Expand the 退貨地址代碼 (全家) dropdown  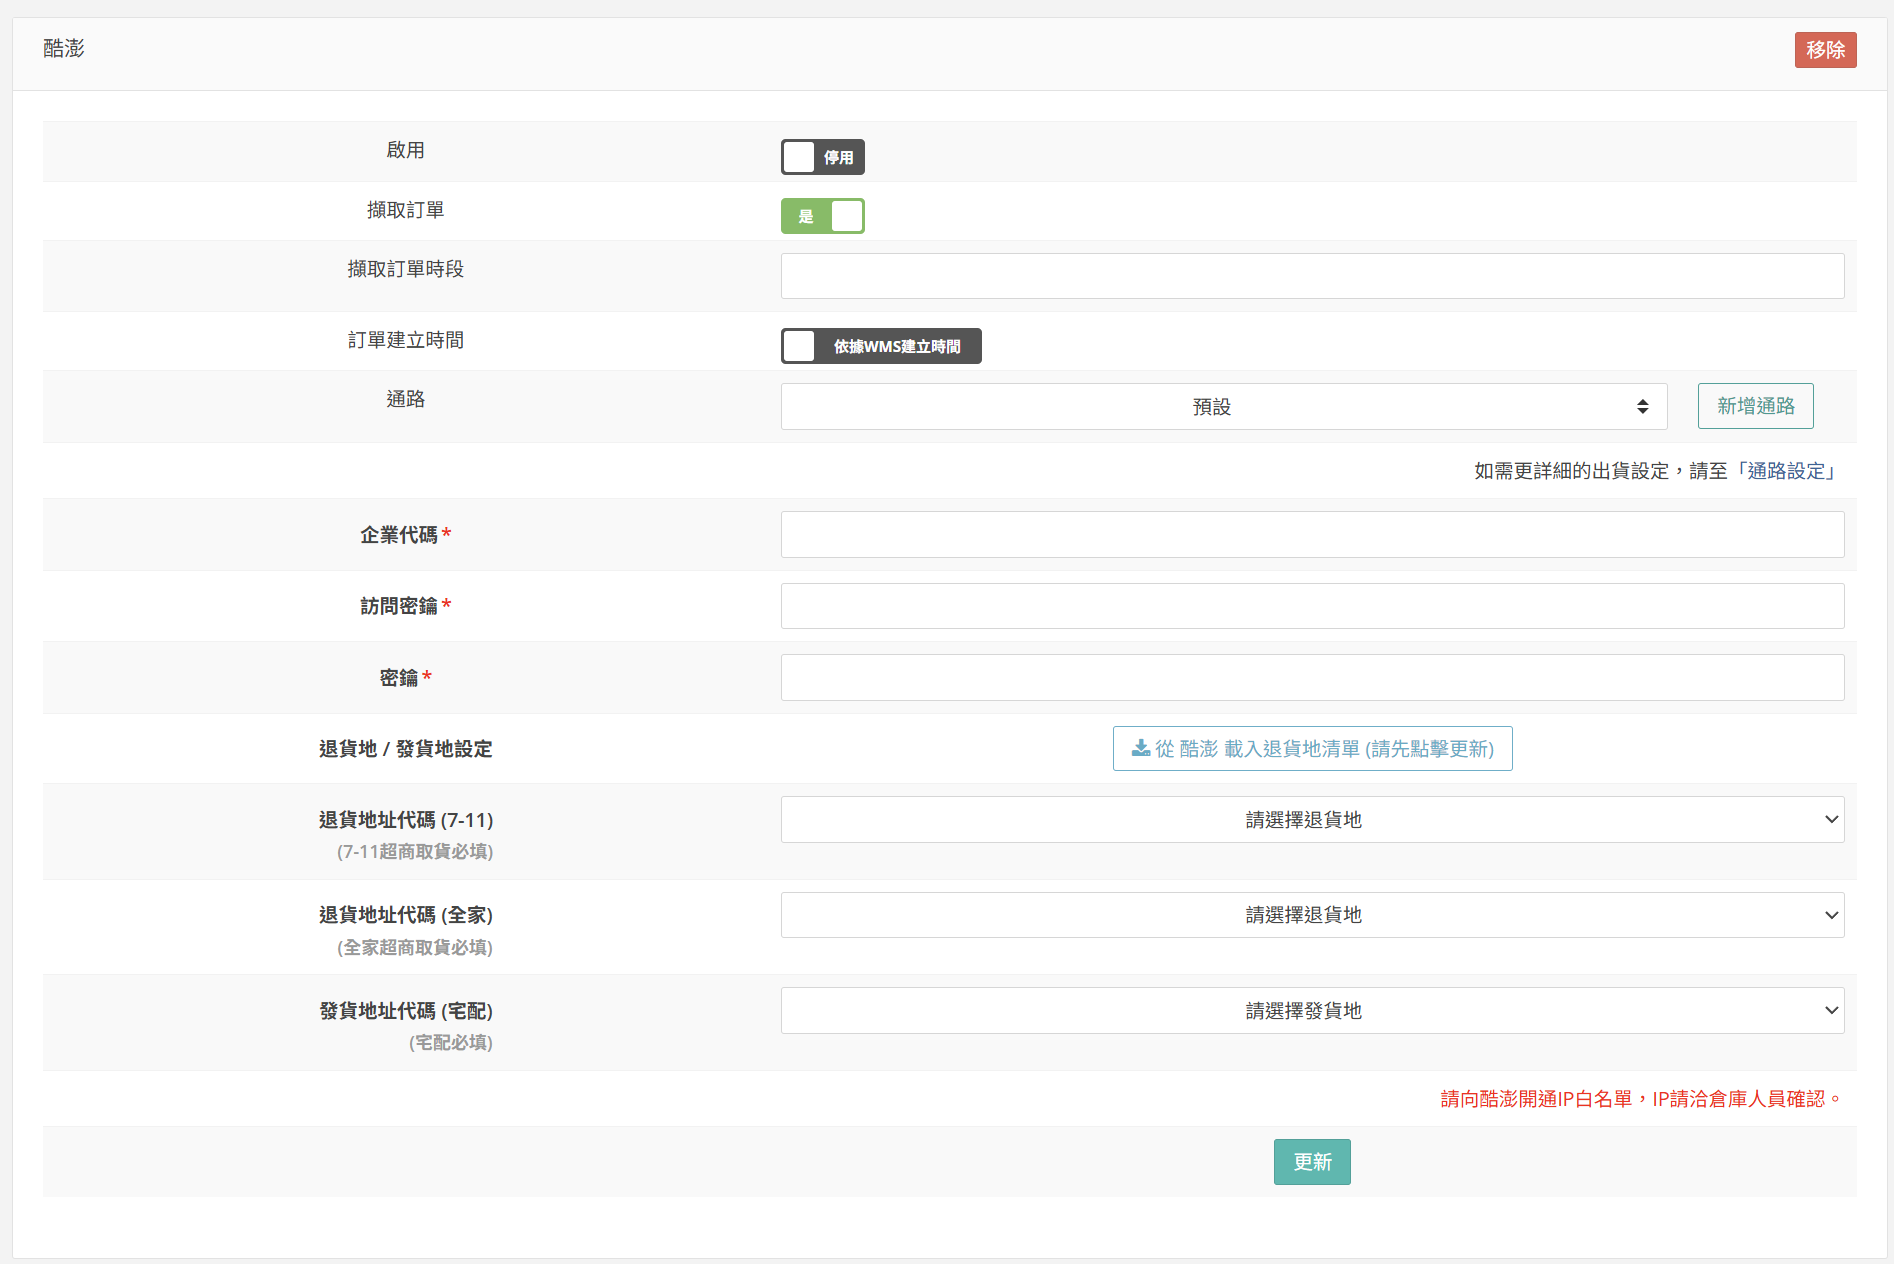pos(1311,915)
